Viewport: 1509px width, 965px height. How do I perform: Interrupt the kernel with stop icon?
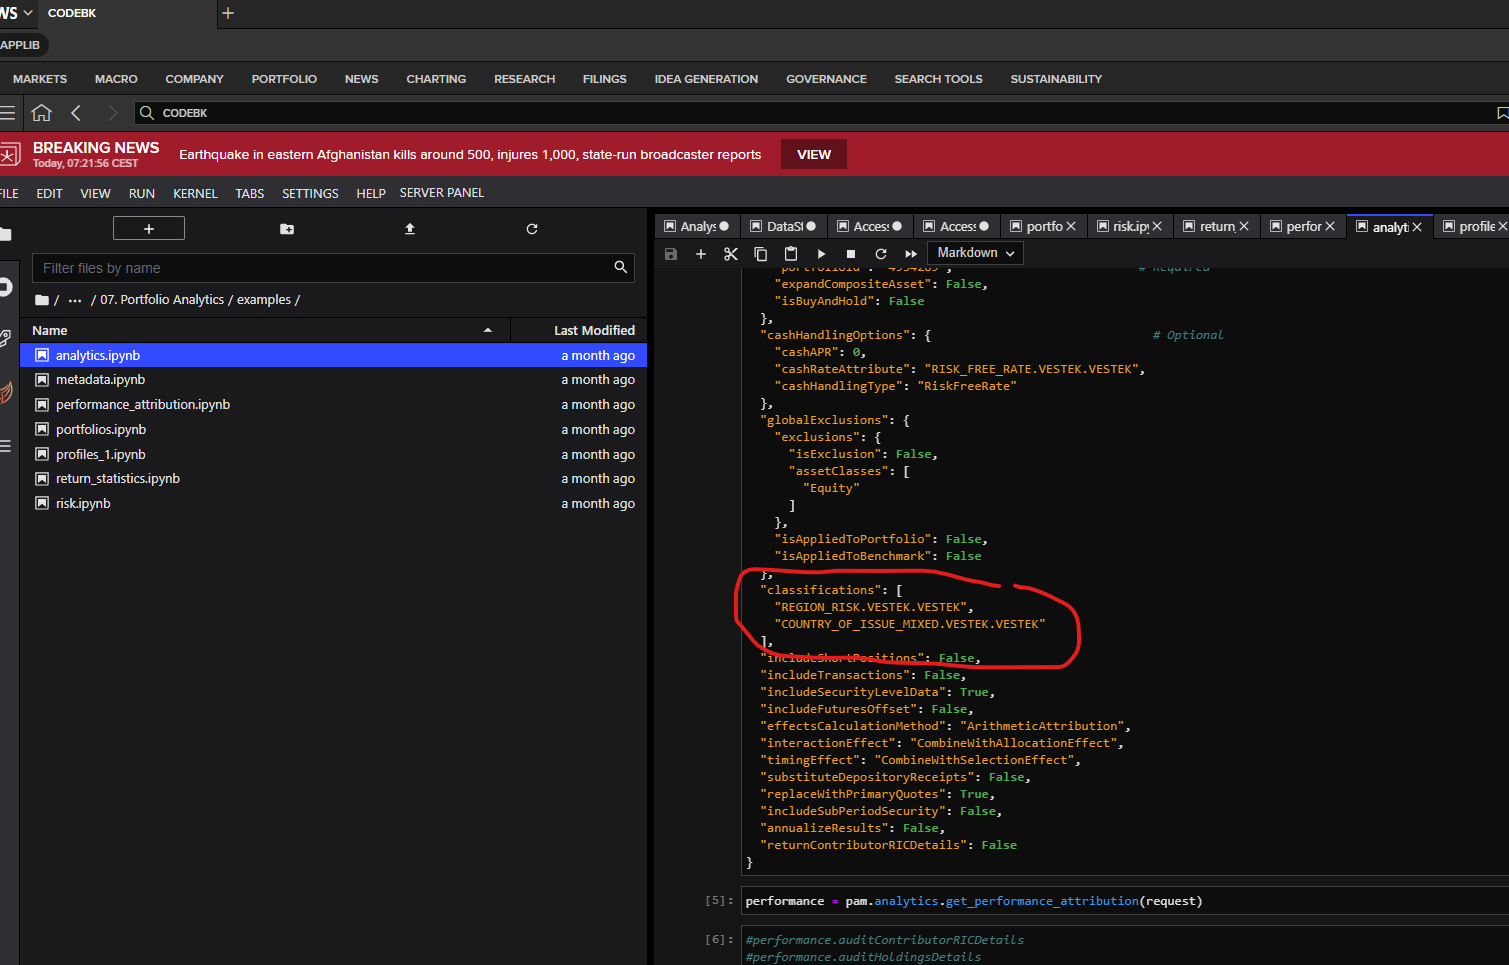(851, 254)
